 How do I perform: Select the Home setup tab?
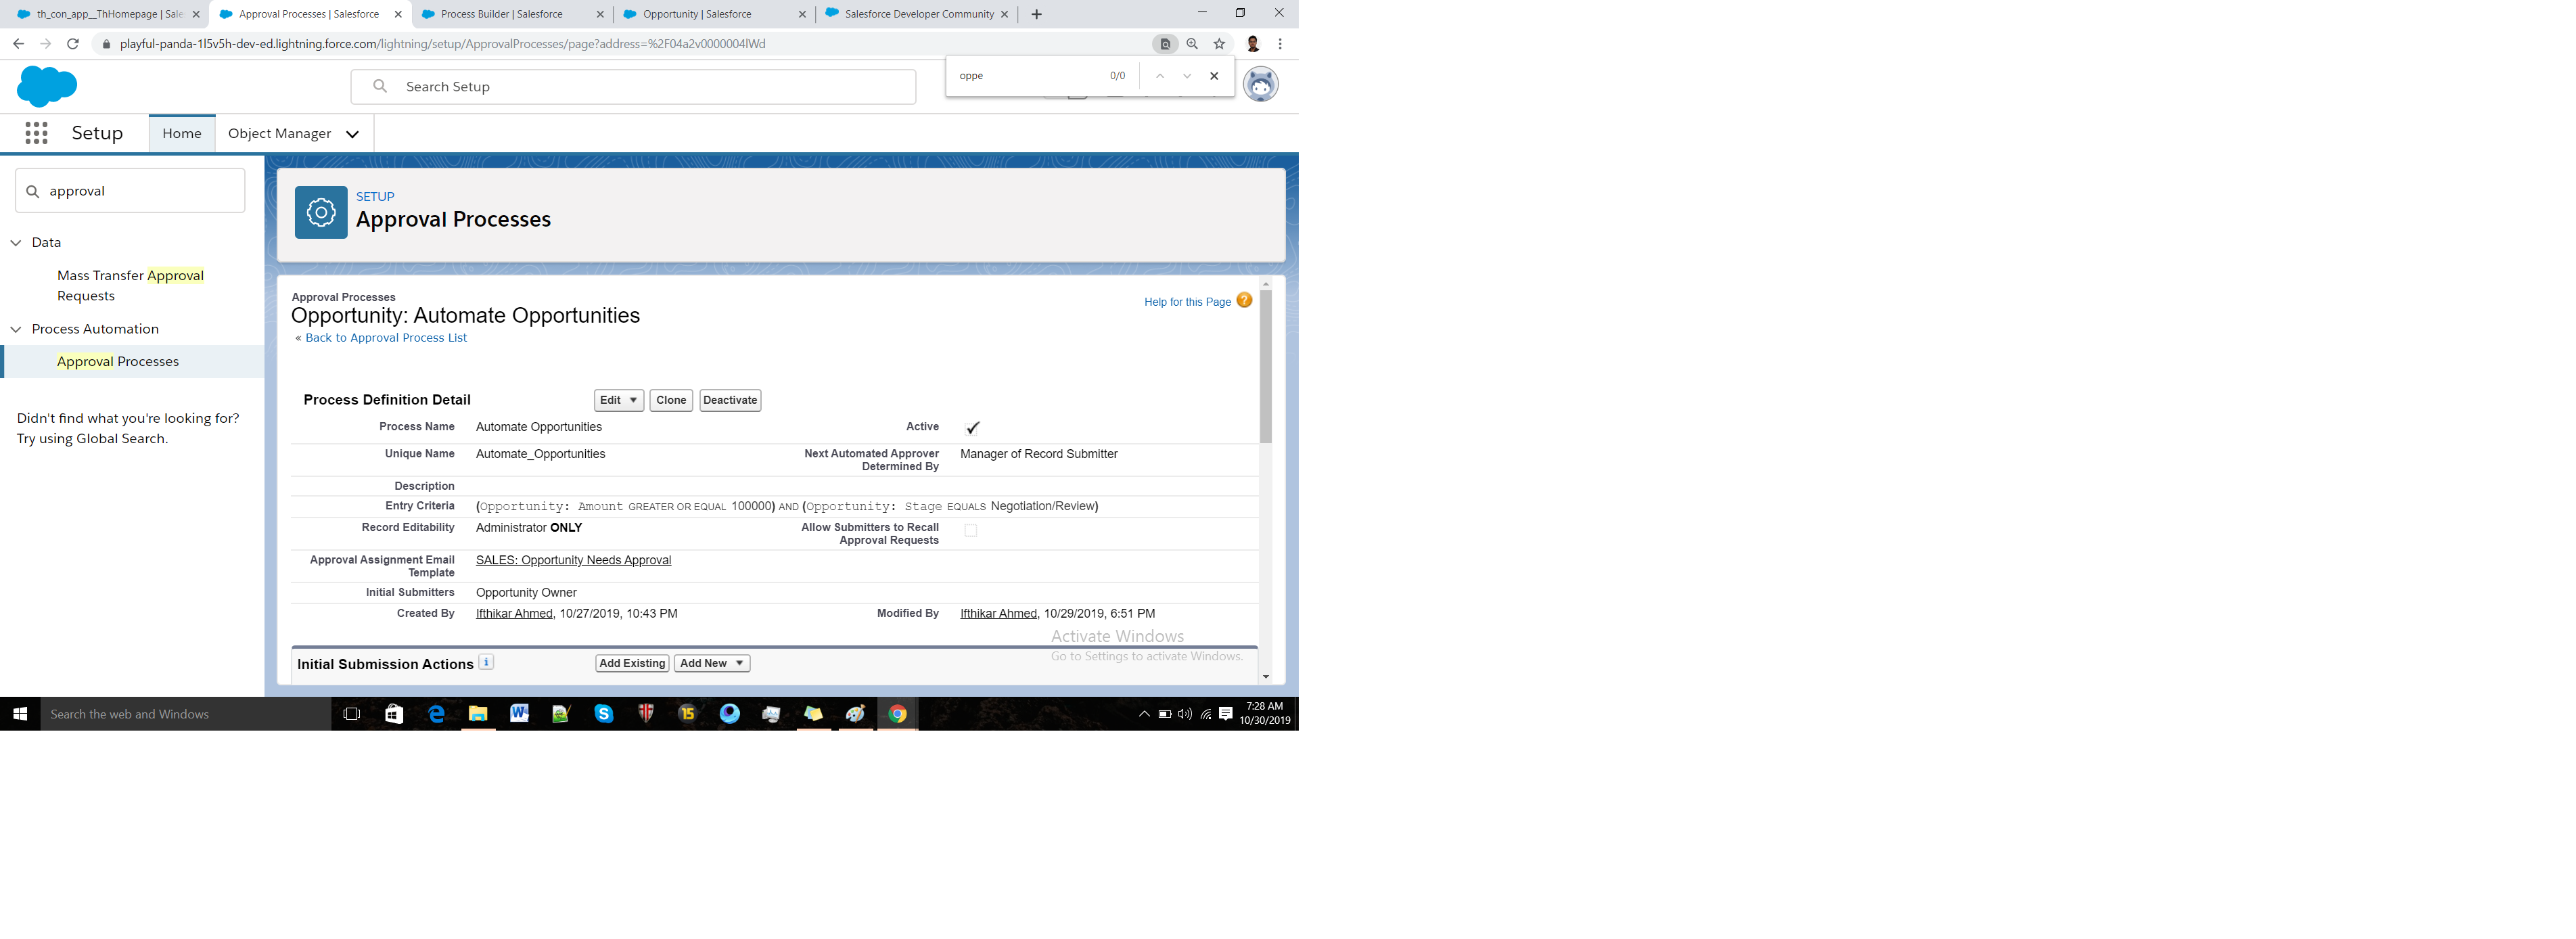[182, 133]
